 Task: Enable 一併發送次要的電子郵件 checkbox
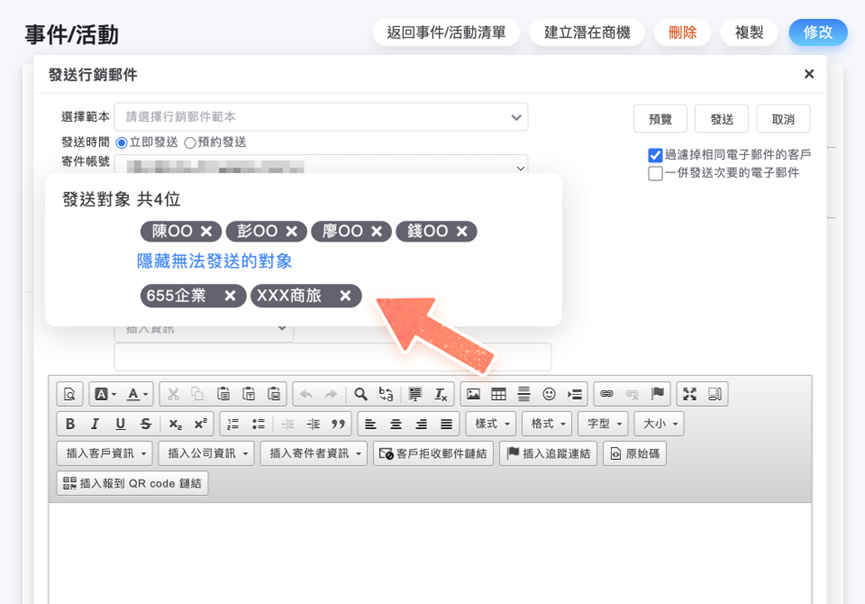(x=656, y=173)
